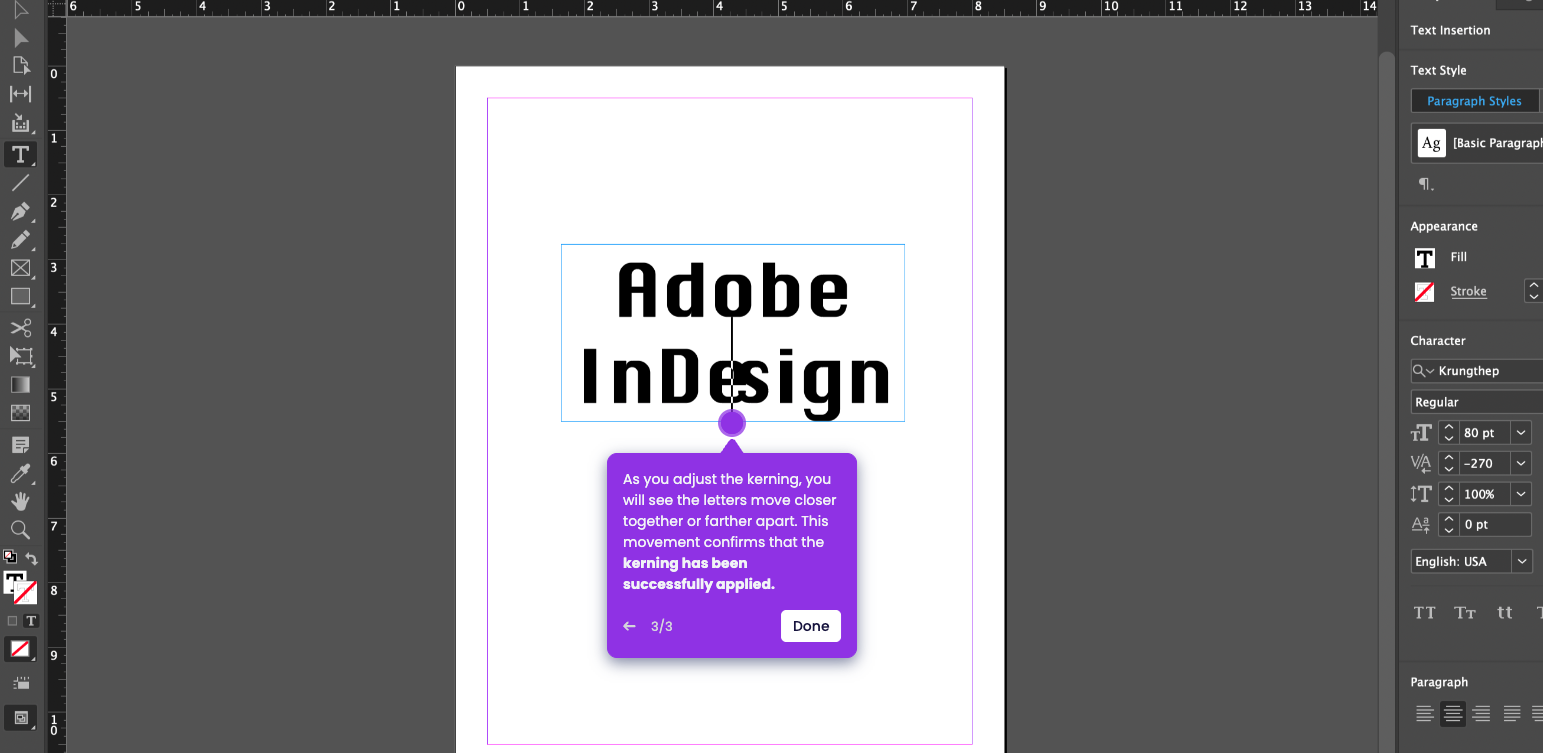
Task: Justify paragraph with last line left
Action: click(1512, 714)
